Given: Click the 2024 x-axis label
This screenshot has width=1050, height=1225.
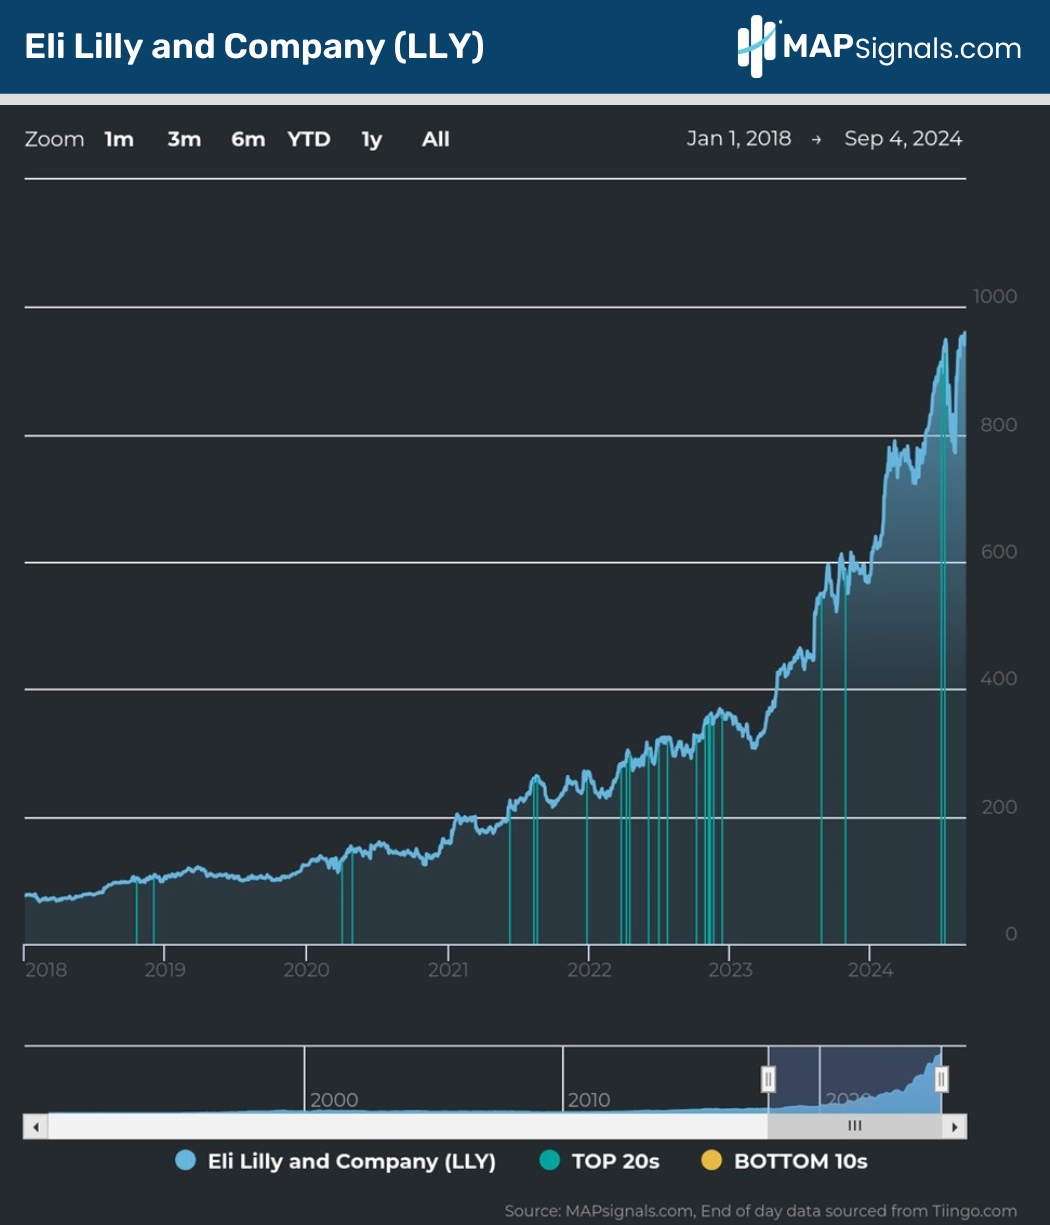Looking at the screenshot, I should tap(871, 969).
